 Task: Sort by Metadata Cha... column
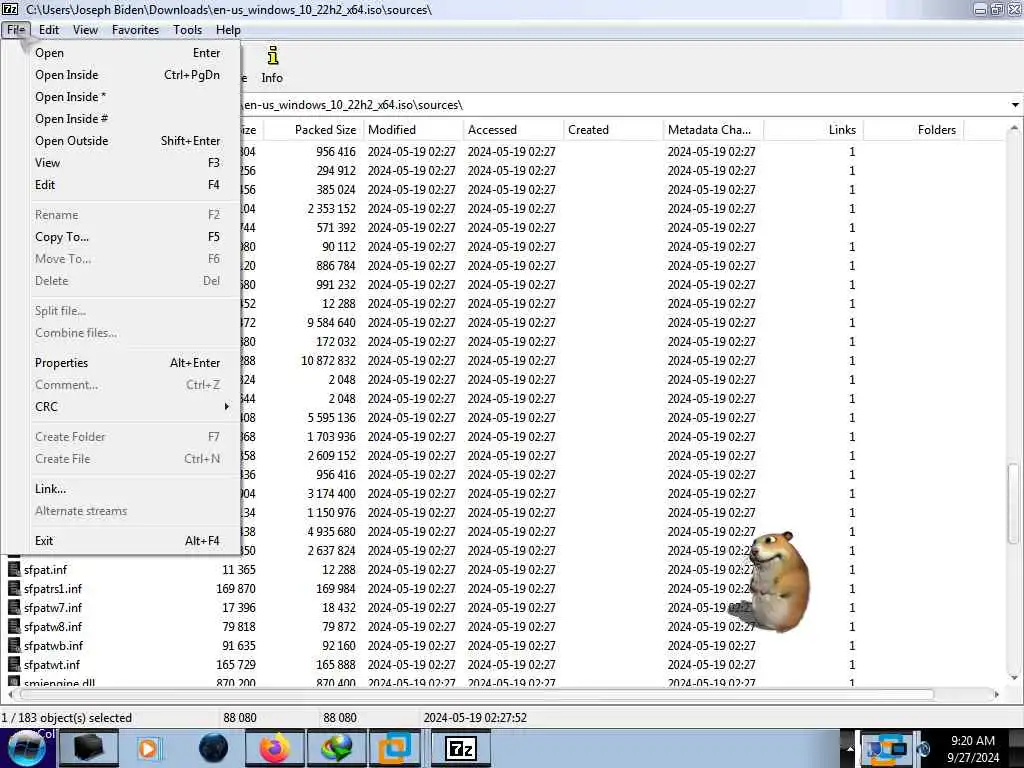(x=712, y=129)
